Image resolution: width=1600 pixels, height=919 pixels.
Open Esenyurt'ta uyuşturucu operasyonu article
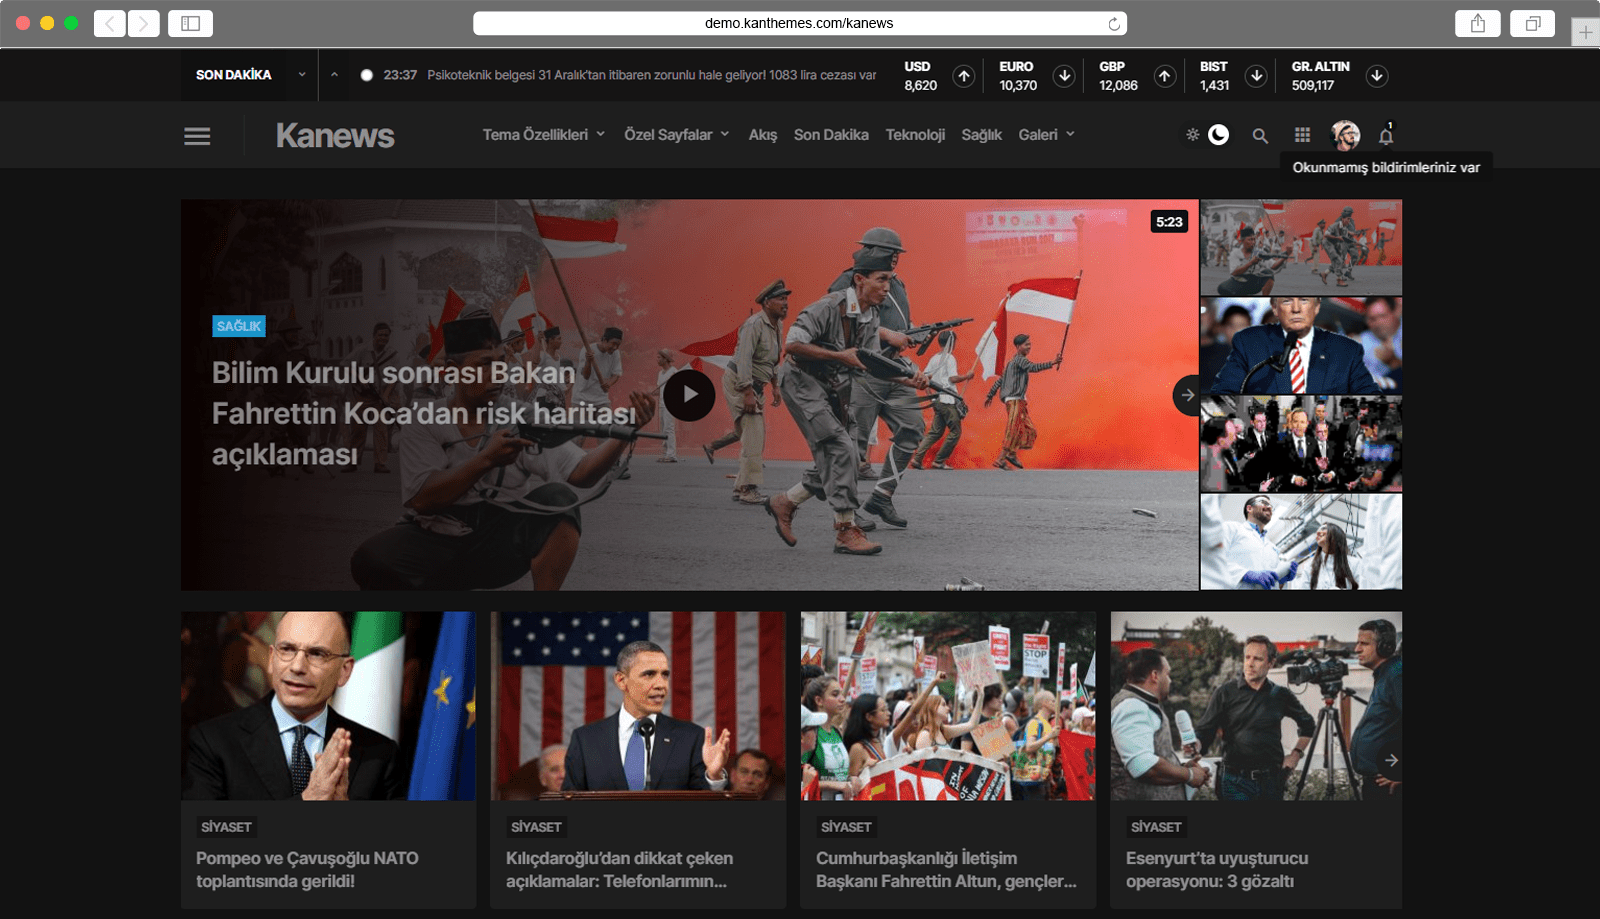(x=1217, y=870)
